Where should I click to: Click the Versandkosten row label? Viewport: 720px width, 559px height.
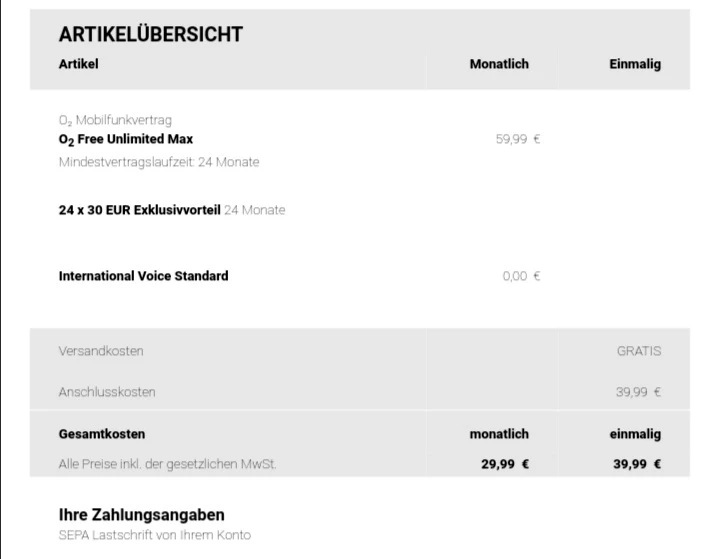[x=101, y=351]
